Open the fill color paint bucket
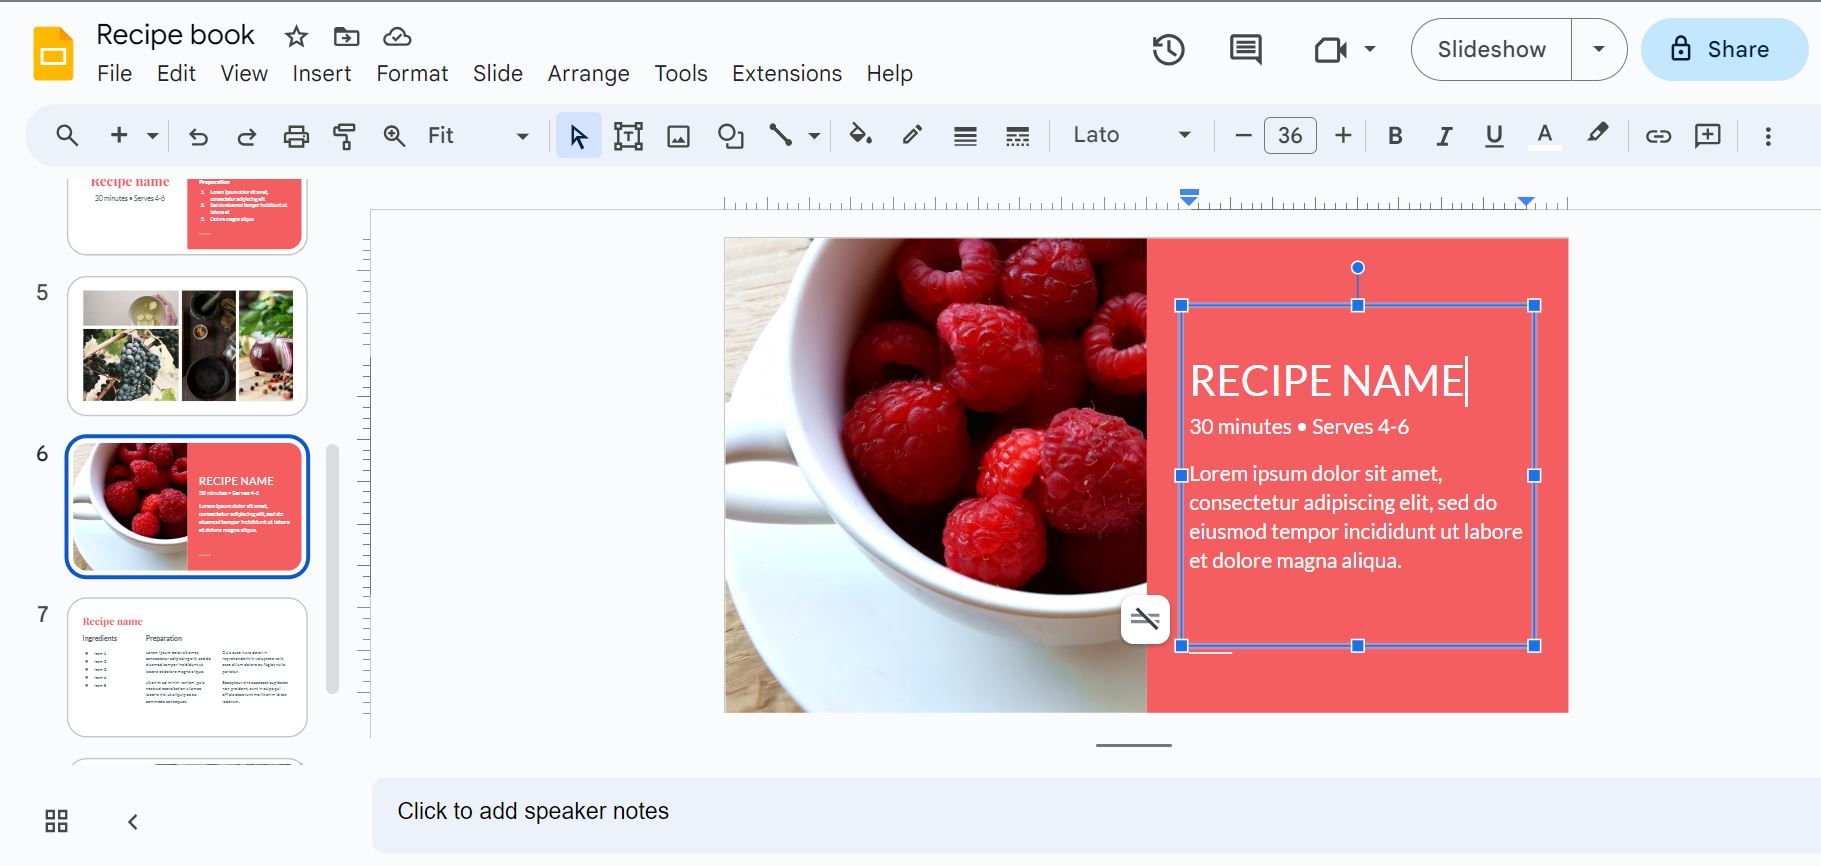The width and height of the screenshot is (1821, 866). tap(860, 135)
